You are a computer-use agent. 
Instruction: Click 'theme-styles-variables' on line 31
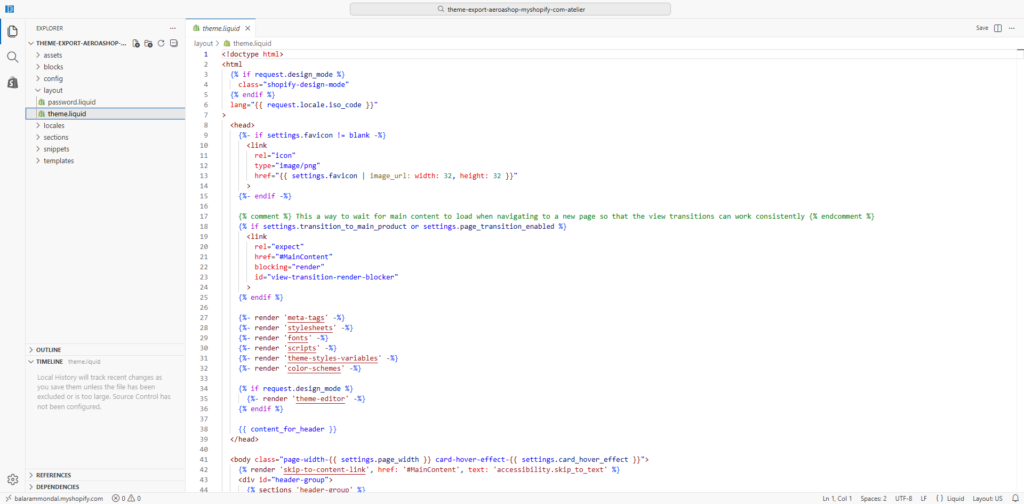[333, 358]
